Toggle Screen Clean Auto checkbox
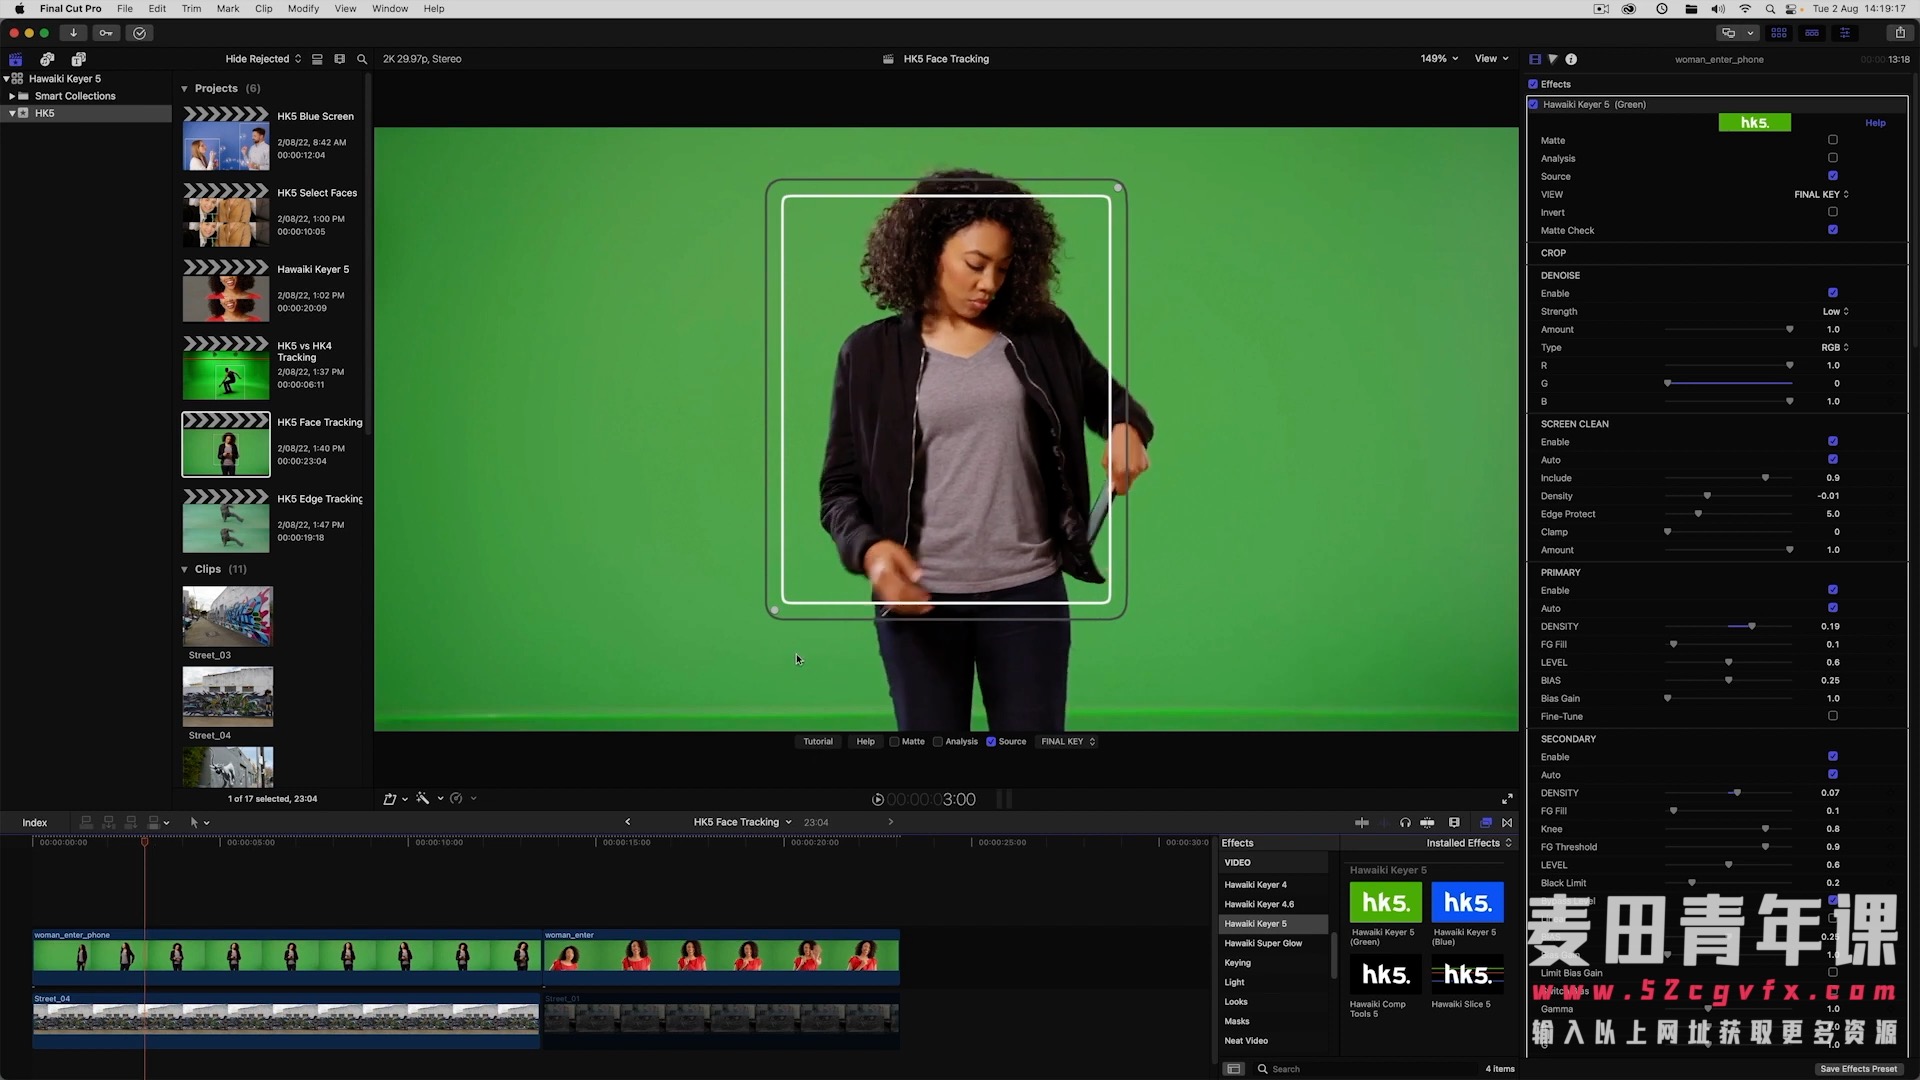 [x=1833, y=460]
